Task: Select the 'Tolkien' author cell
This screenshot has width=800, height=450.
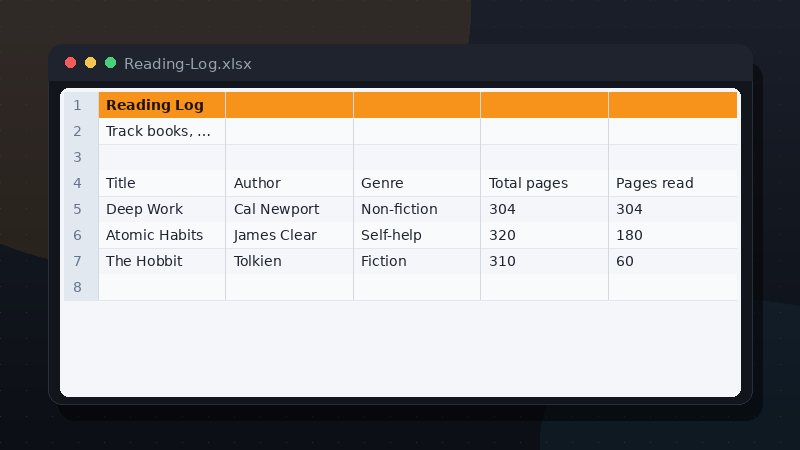Action: click(x=289, y=261)
